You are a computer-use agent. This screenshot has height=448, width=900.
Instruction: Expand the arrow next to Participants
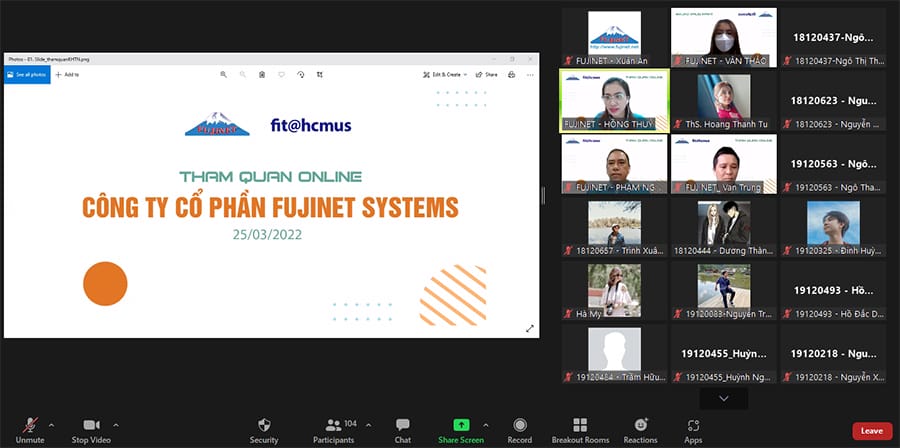click(x=368, y=425)
